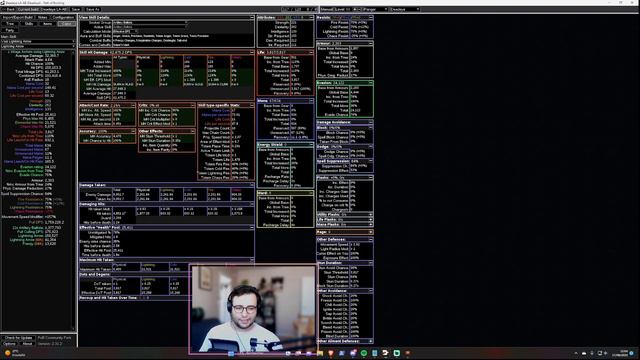The height and width of the screenshot is (360, 640).
Task: Collapse the Attributes section
Action: tap(311, 18)
